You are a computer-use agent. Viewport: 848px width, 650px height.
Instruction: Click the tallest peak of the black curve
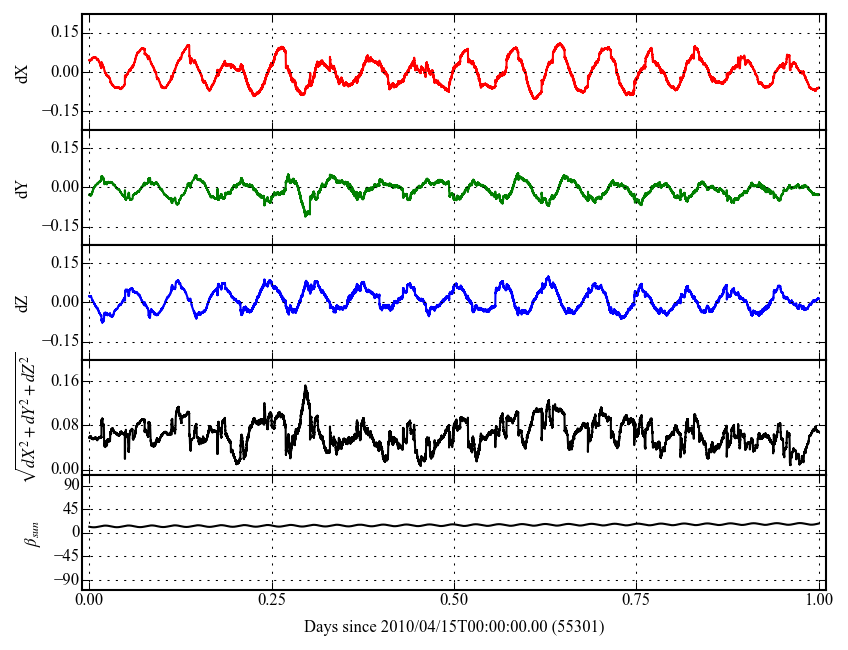(306, 386)
